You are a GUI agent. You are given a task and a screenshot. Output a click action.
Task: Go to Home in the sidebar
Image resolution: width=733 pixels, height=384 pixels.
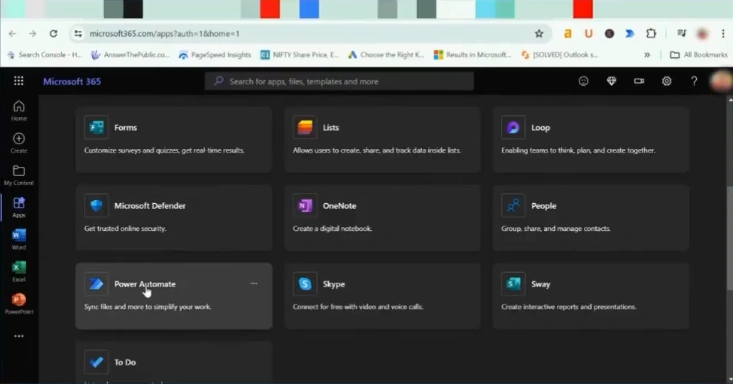click(19, 111)
